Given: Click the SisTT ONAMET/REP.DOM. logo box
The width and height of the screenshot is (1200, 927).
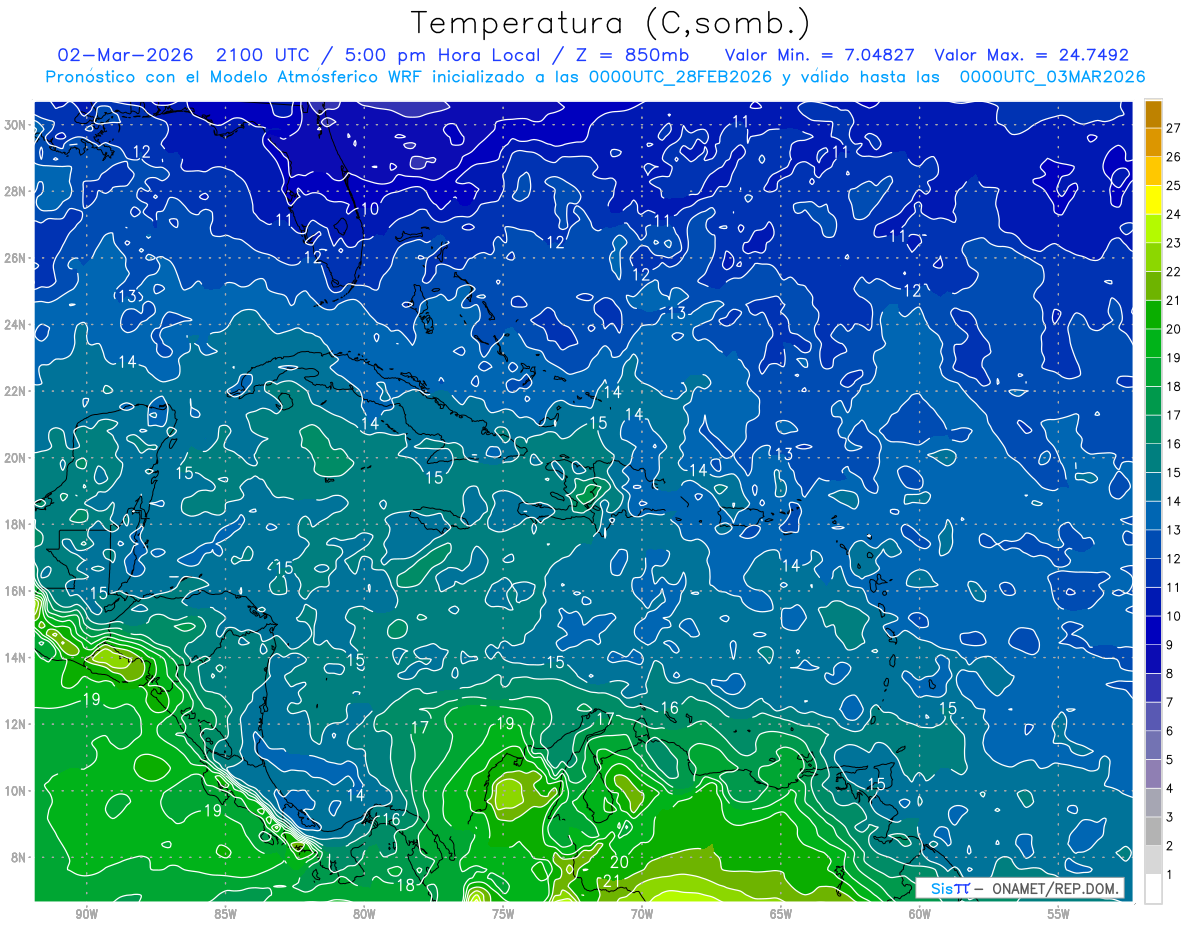Looking at the screenshot, I should (1021, 888).
